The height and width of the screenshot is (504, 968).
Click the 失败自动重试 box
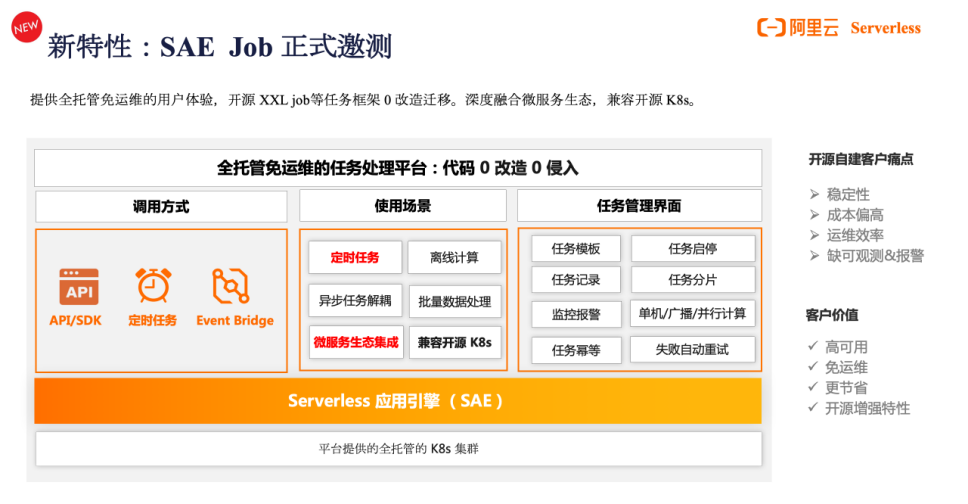coord(692,350)
